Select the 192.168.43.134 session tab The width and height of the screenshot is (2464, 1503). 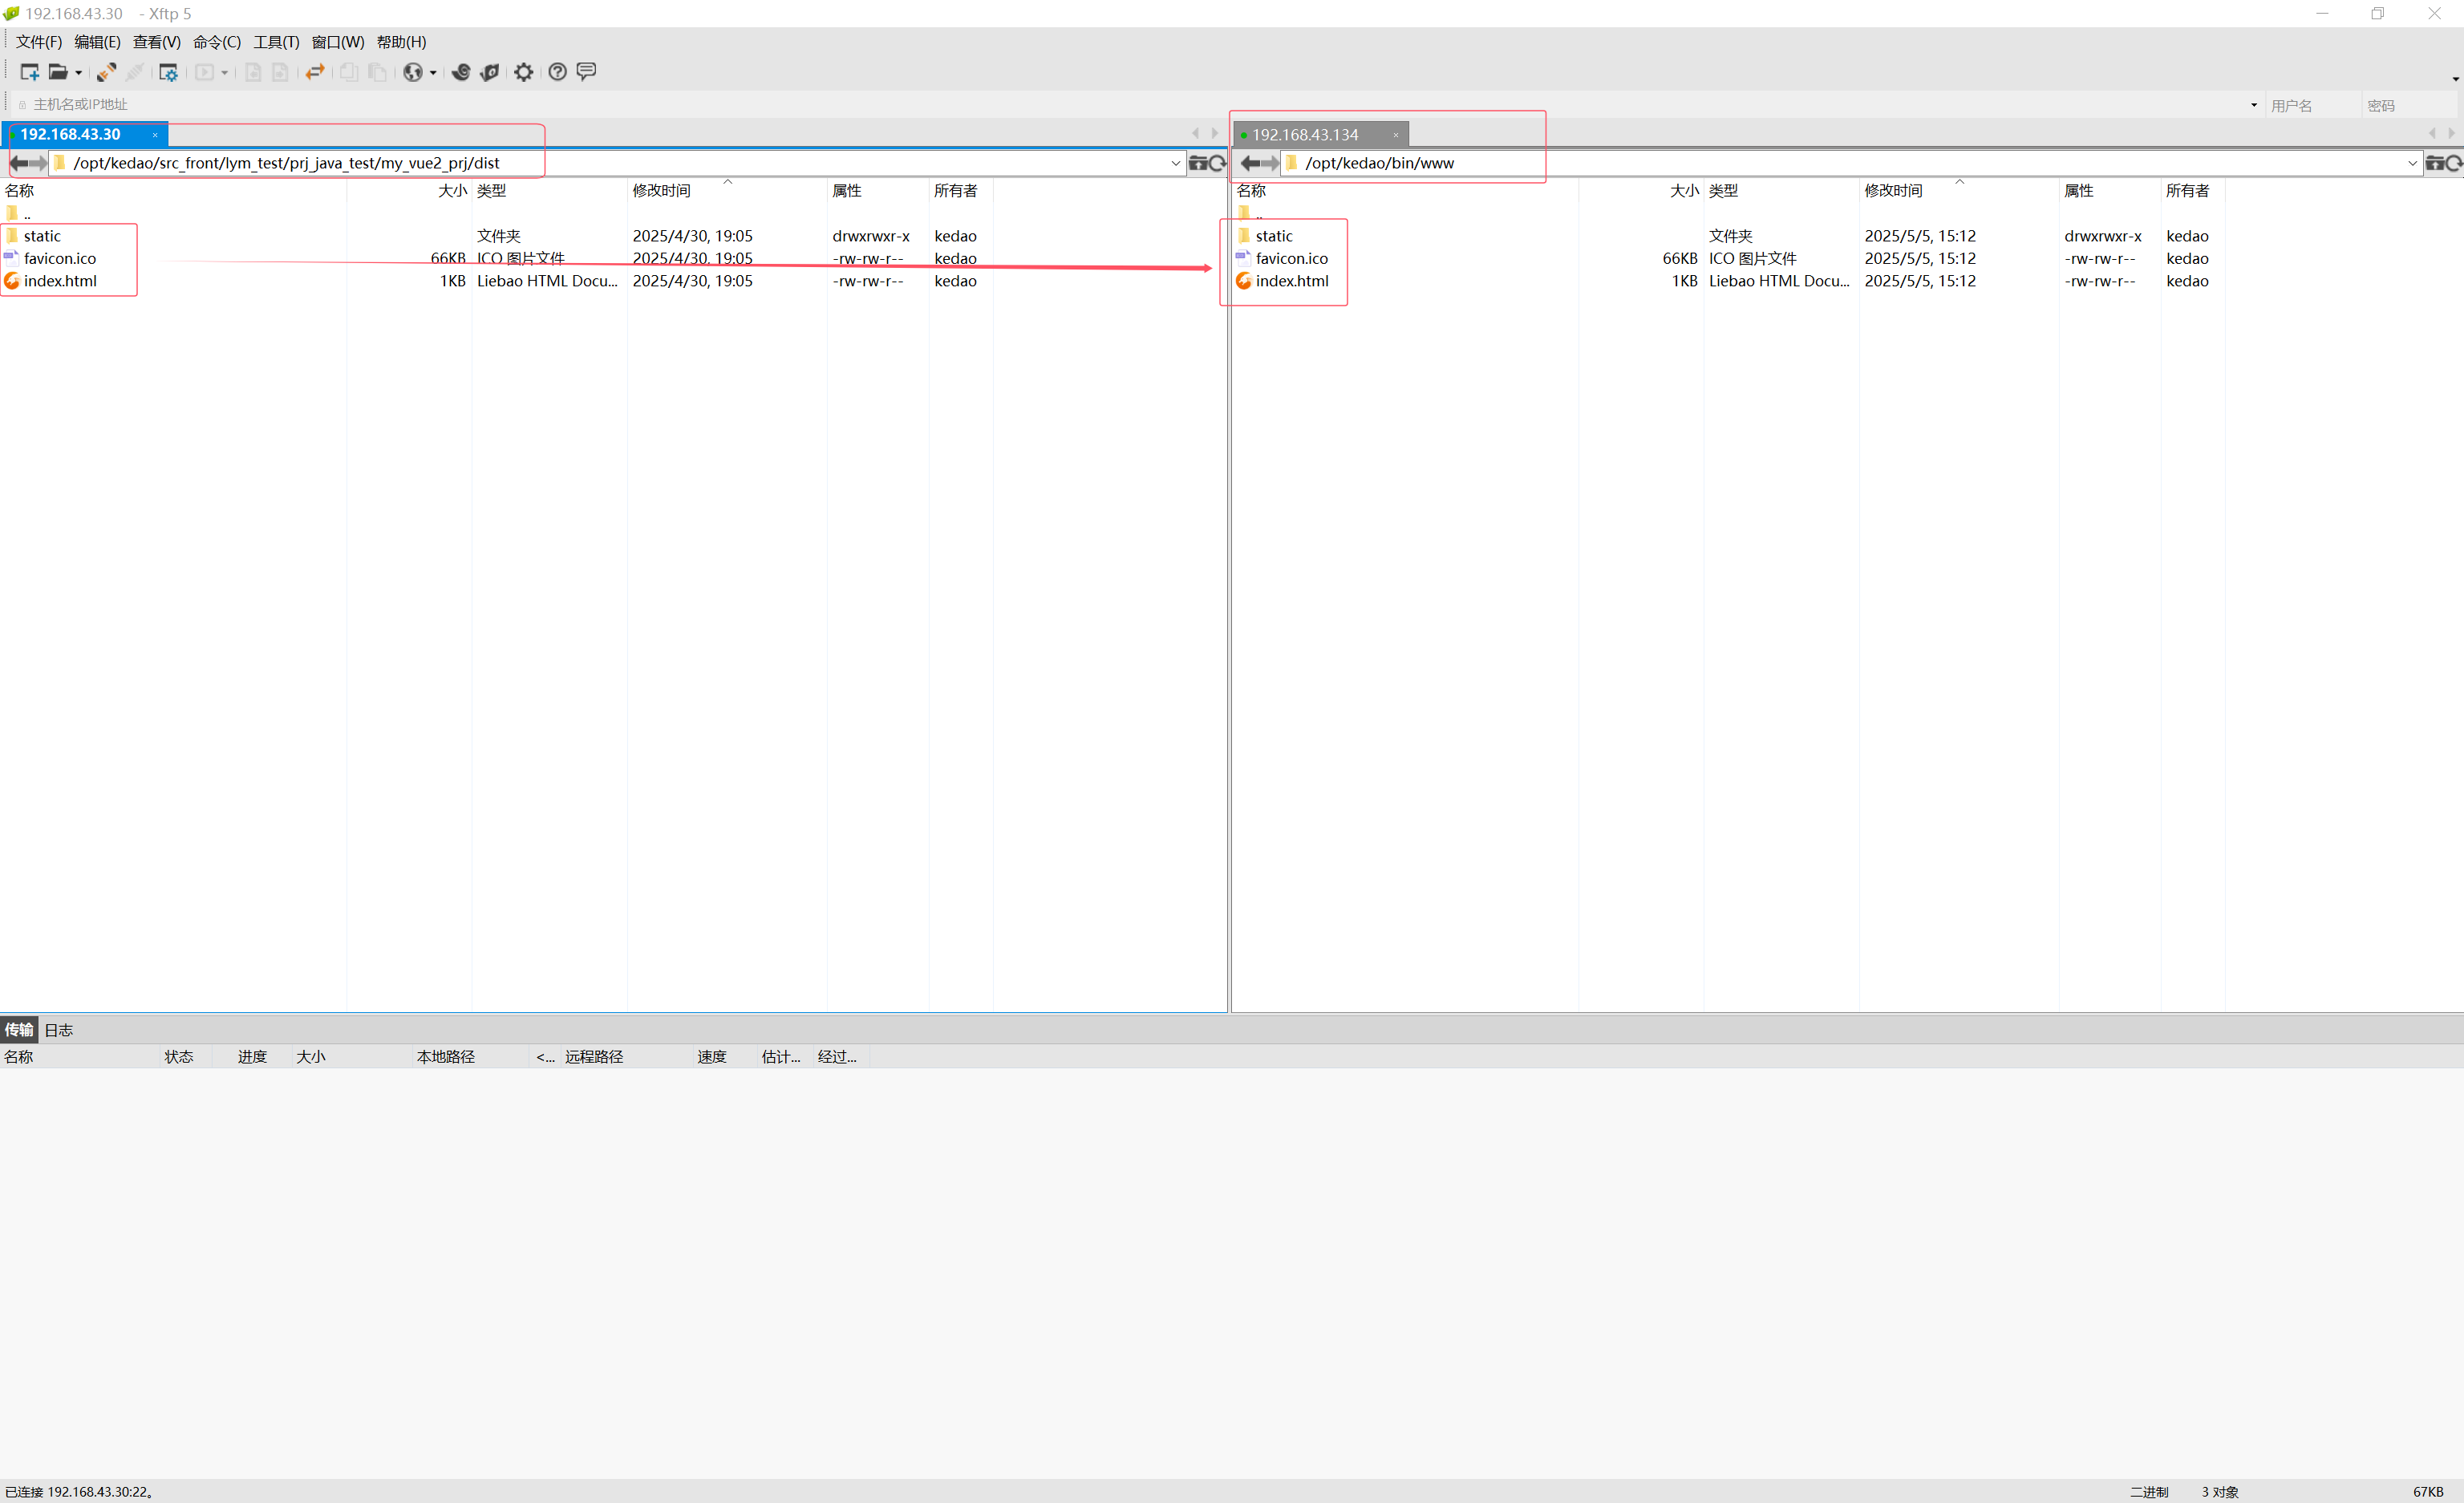(1304, 134)
